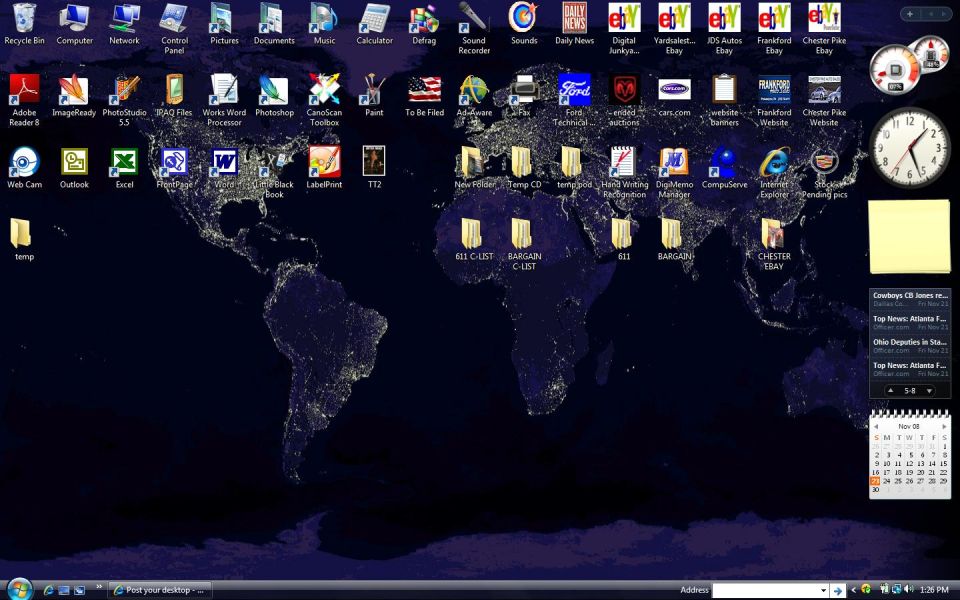Select the CHESTER EBAY folder

(773, 234)
